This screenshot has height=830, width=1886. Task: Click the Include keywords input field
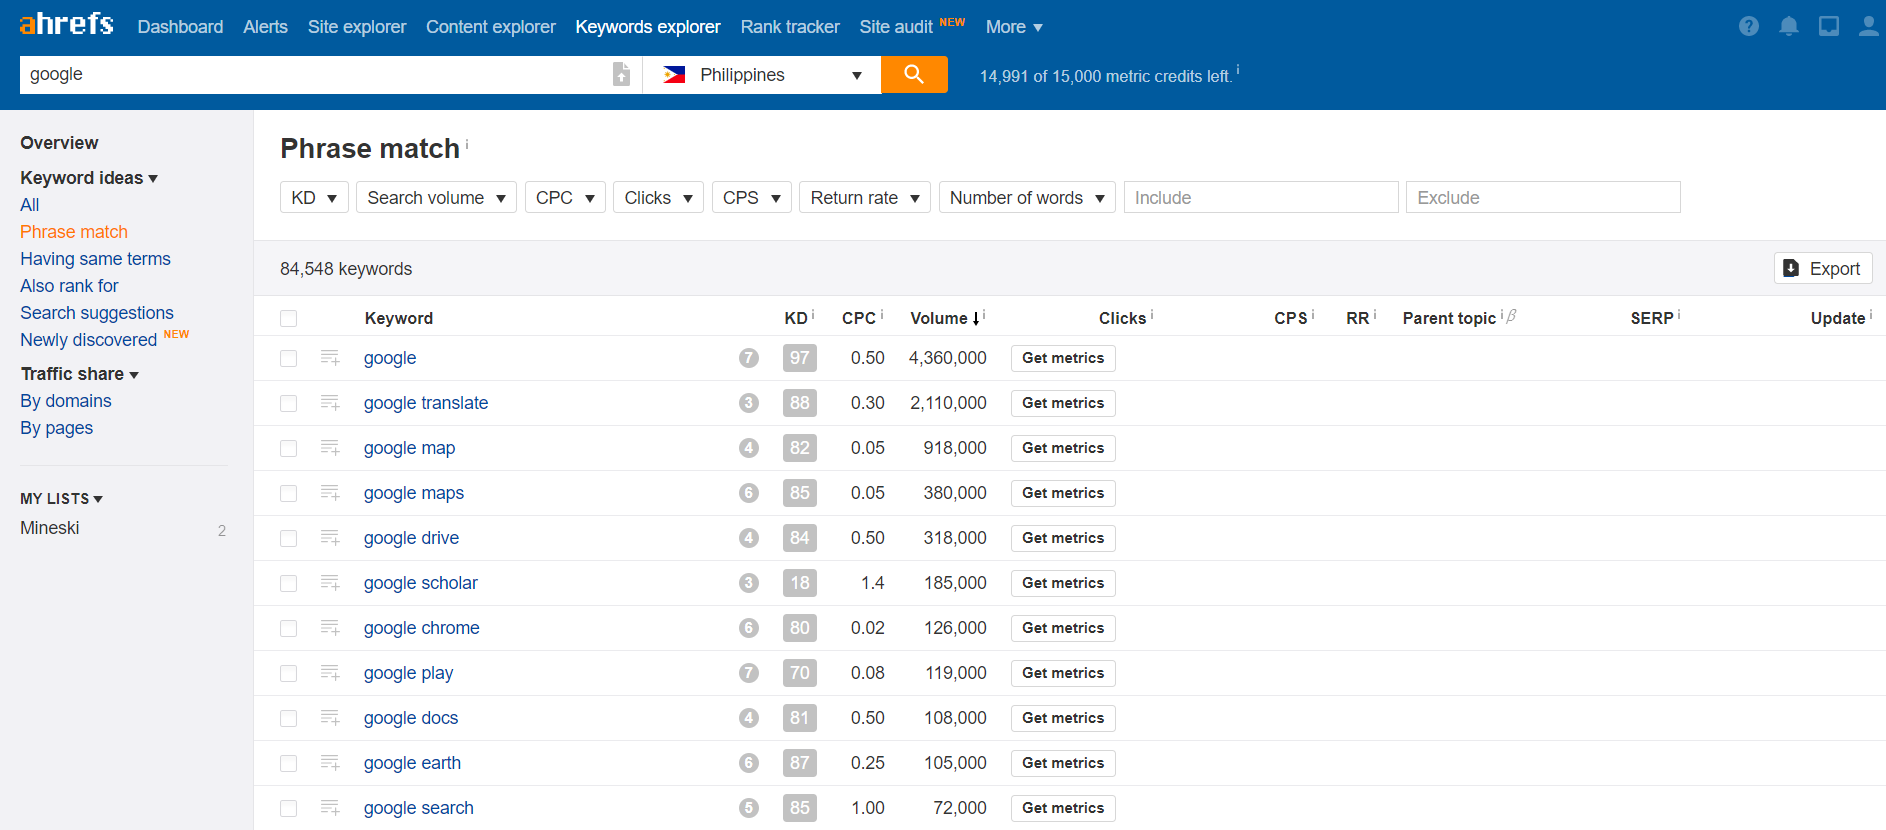coord(1260,198)
